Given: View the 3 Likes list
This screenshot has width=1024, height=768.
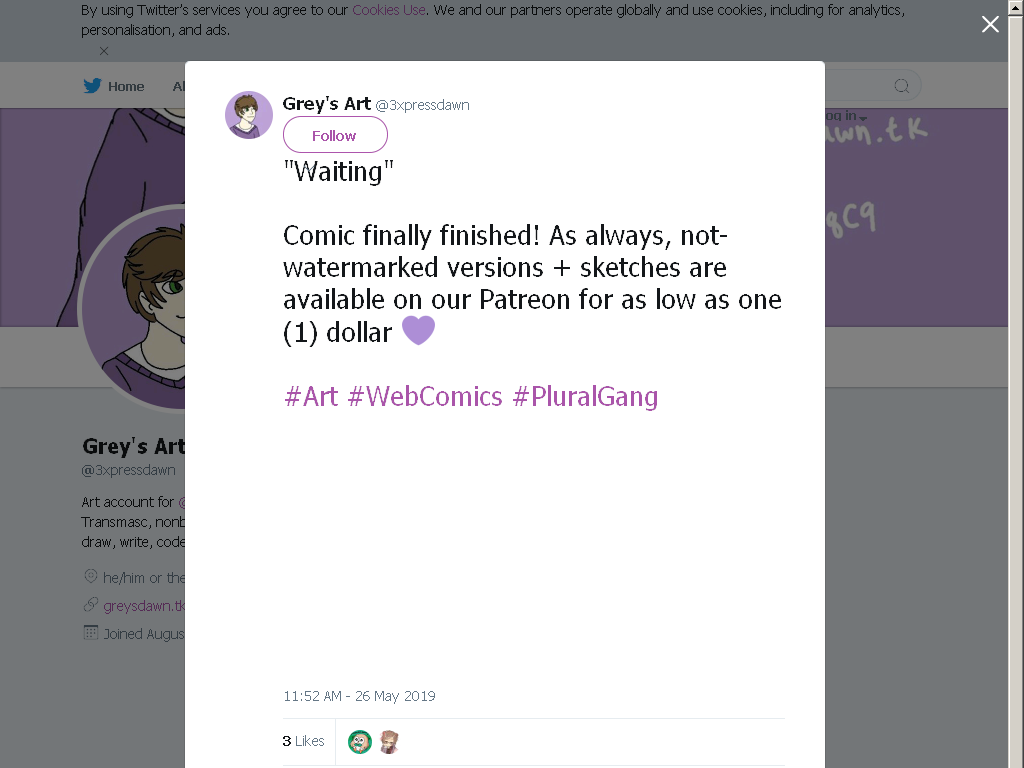Looking at the screenshot, I should [x=304, y=741].
